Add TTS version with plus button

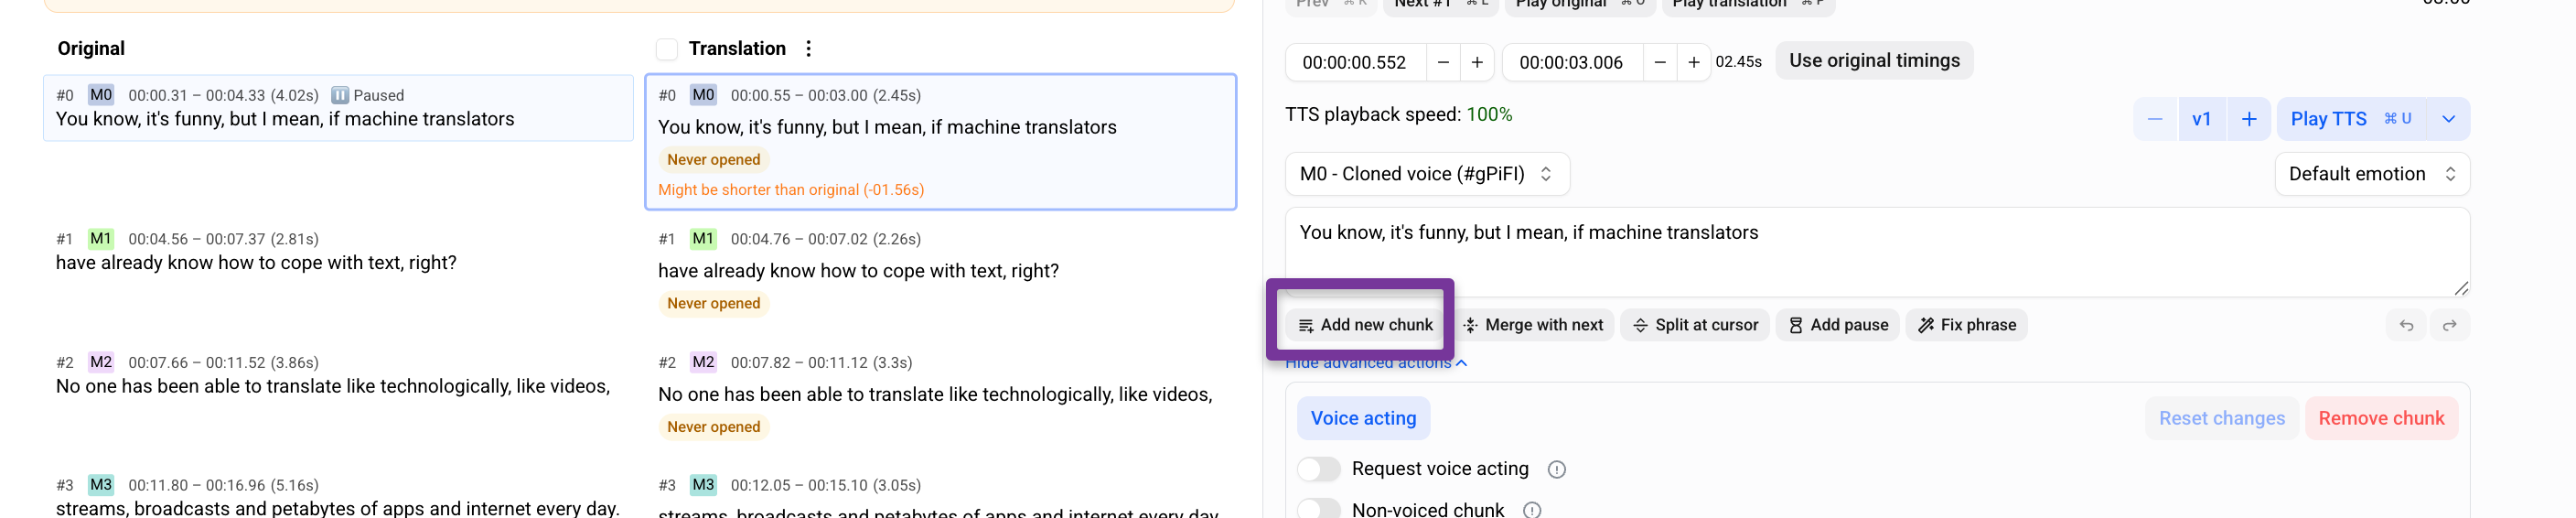2249,119
